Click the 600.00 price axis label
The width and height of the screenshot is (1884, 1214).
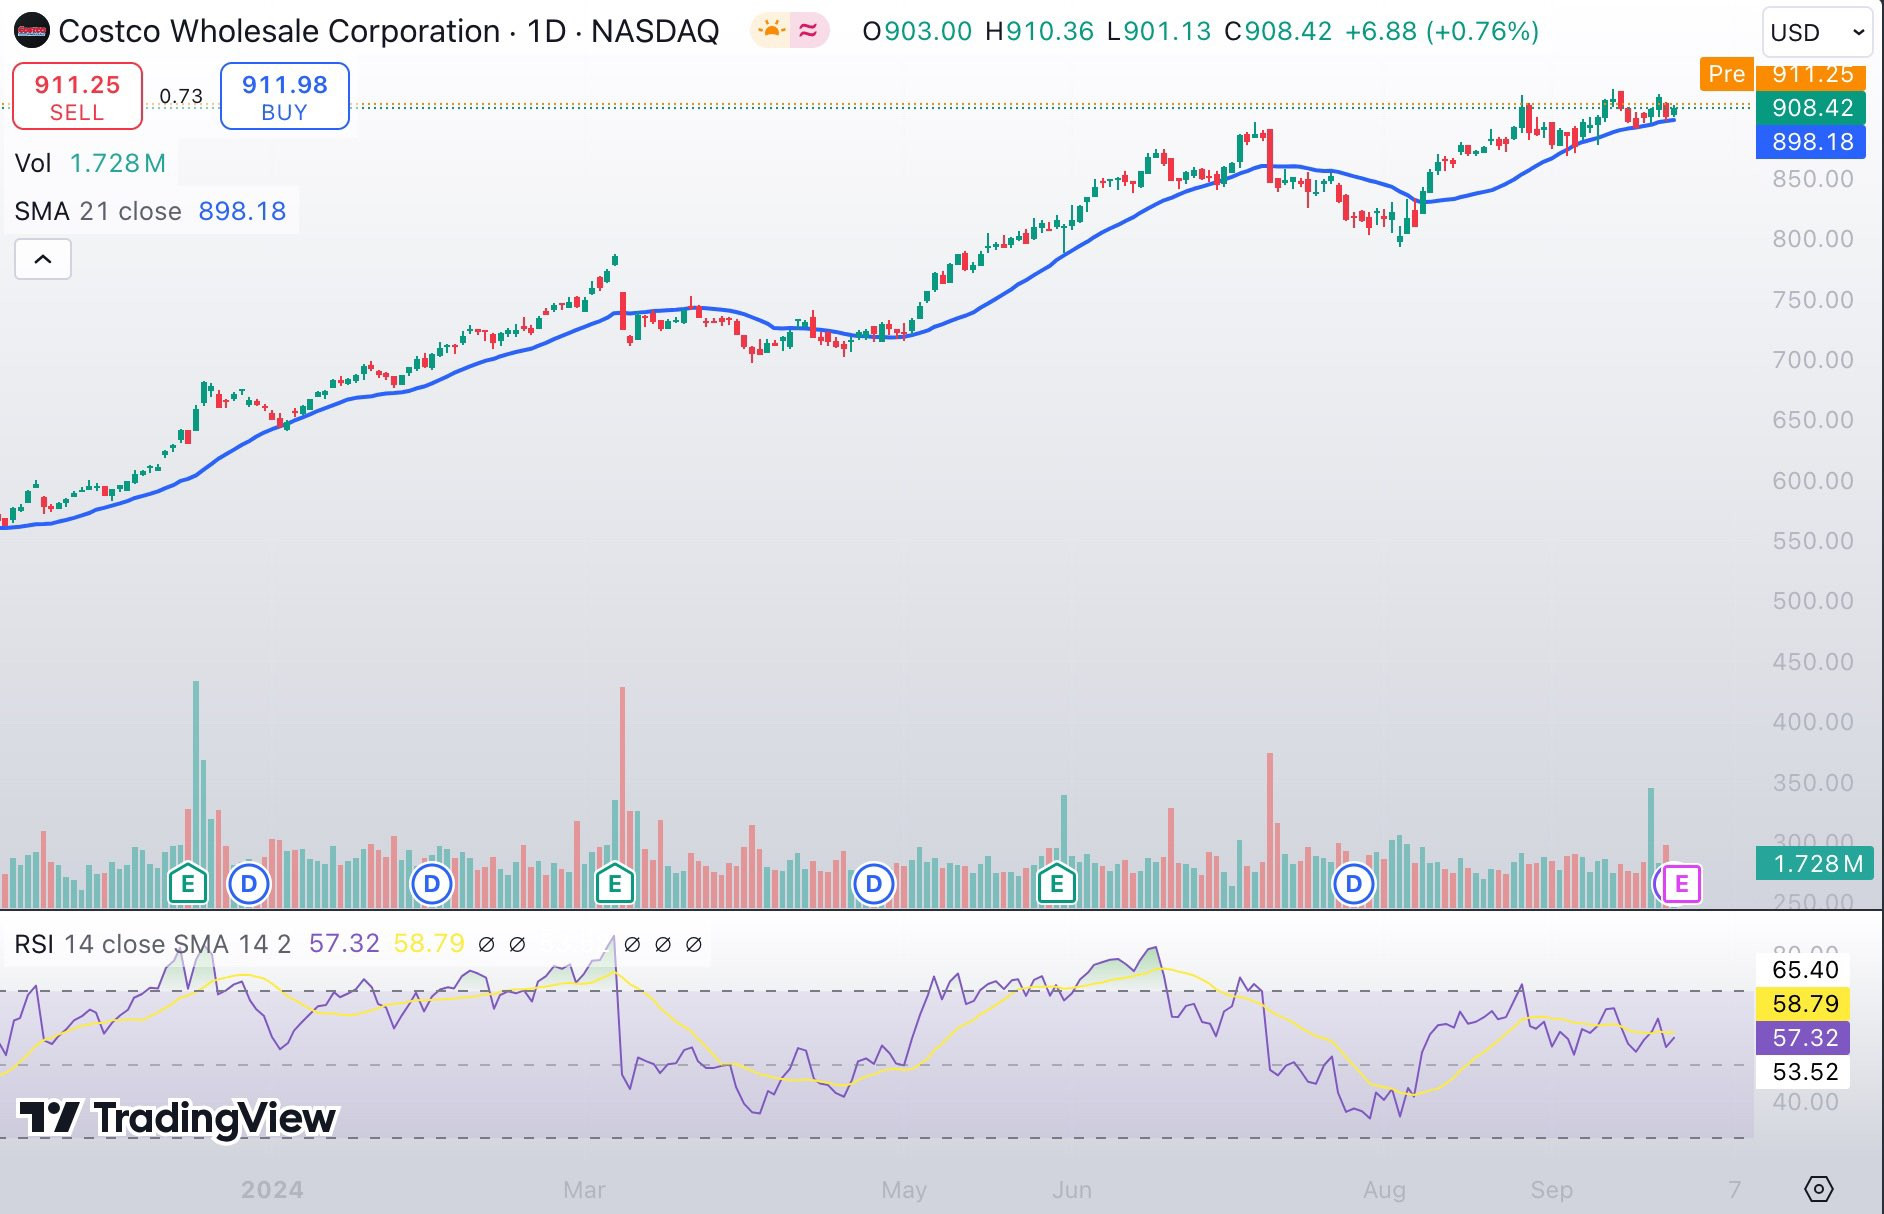pos(1813,481)
